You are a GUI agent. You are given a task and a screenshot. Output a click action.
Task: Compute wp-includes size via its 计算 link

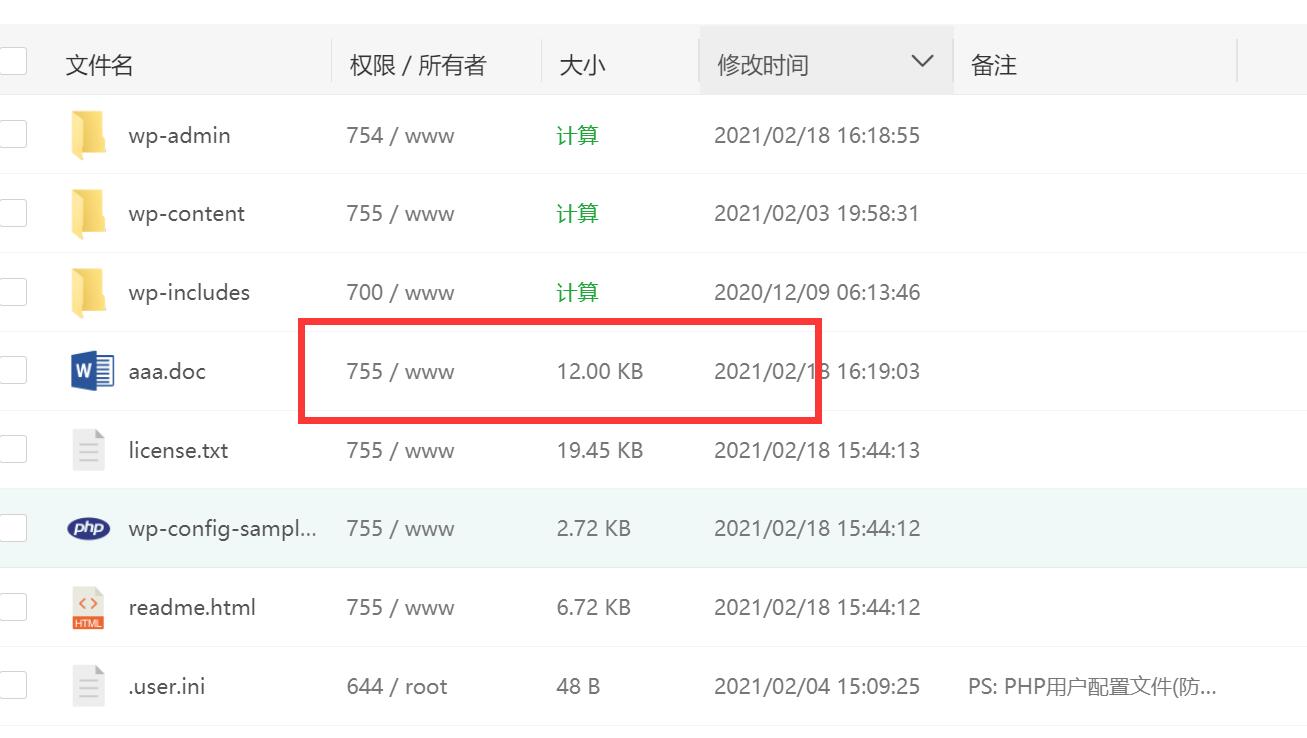point(577,292)
